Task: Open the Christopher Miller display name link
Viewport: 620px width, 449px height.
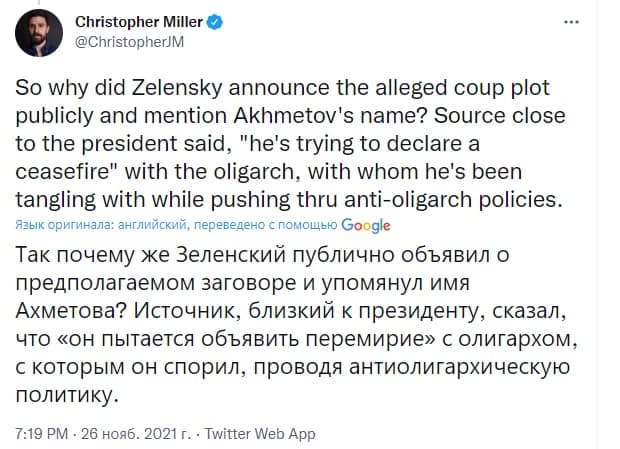Action: click(134, 22)
